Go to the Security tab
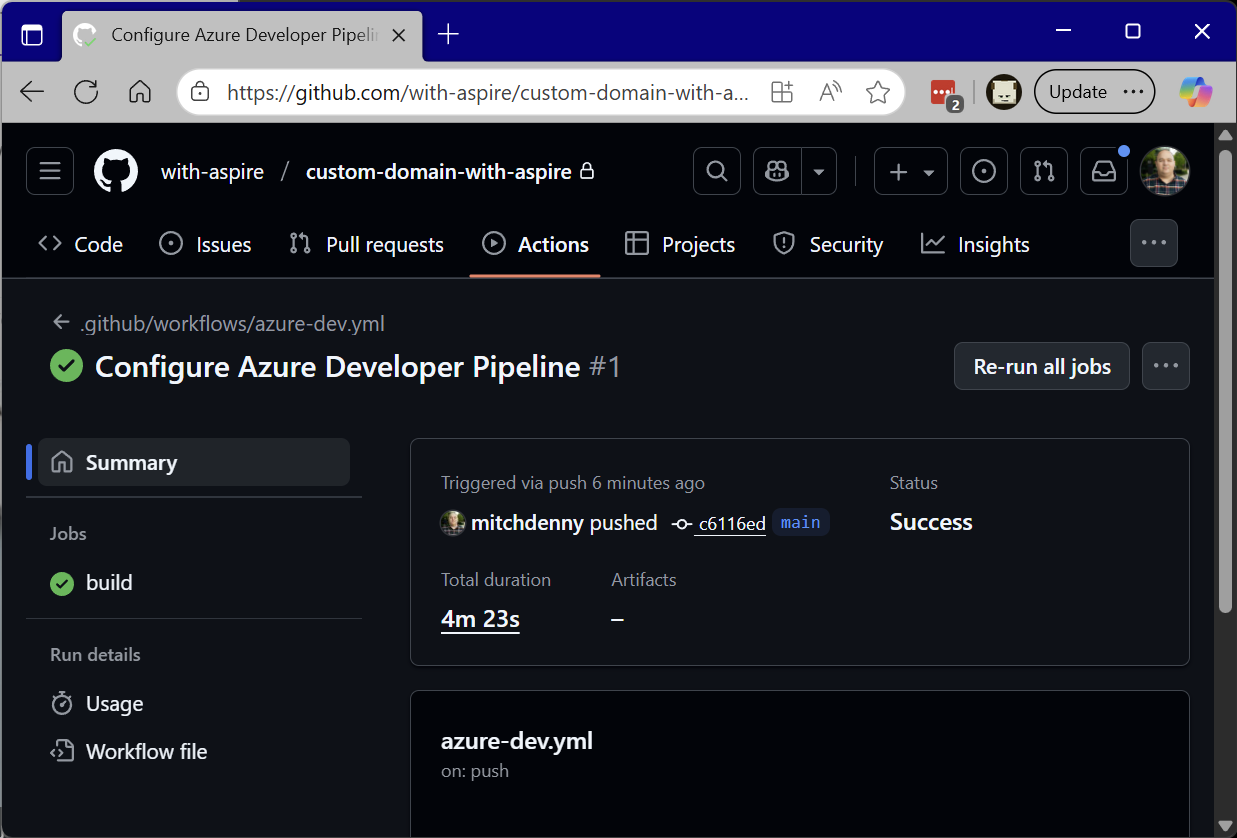 click(828, 244)
